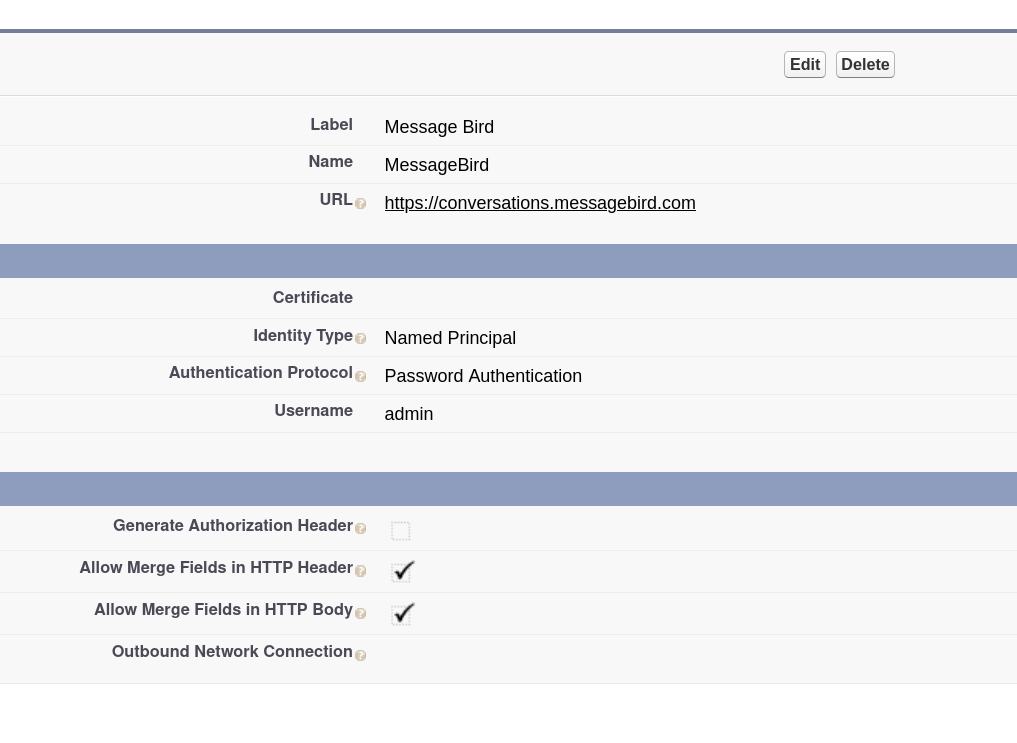Click the 'Username' field label

(x=313, y=410)
